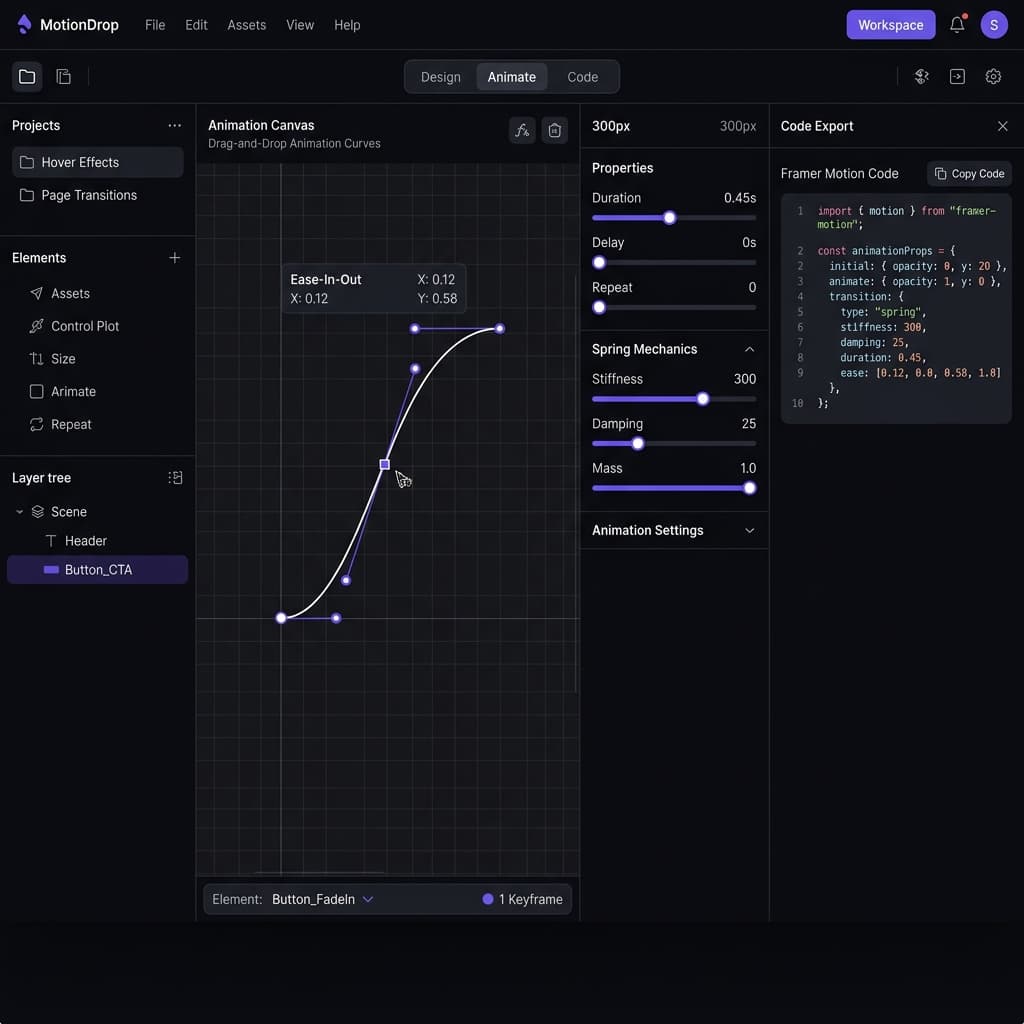Click the curve start anchor point at origin
This screenshot has height=1024, width=1024.
281,618
